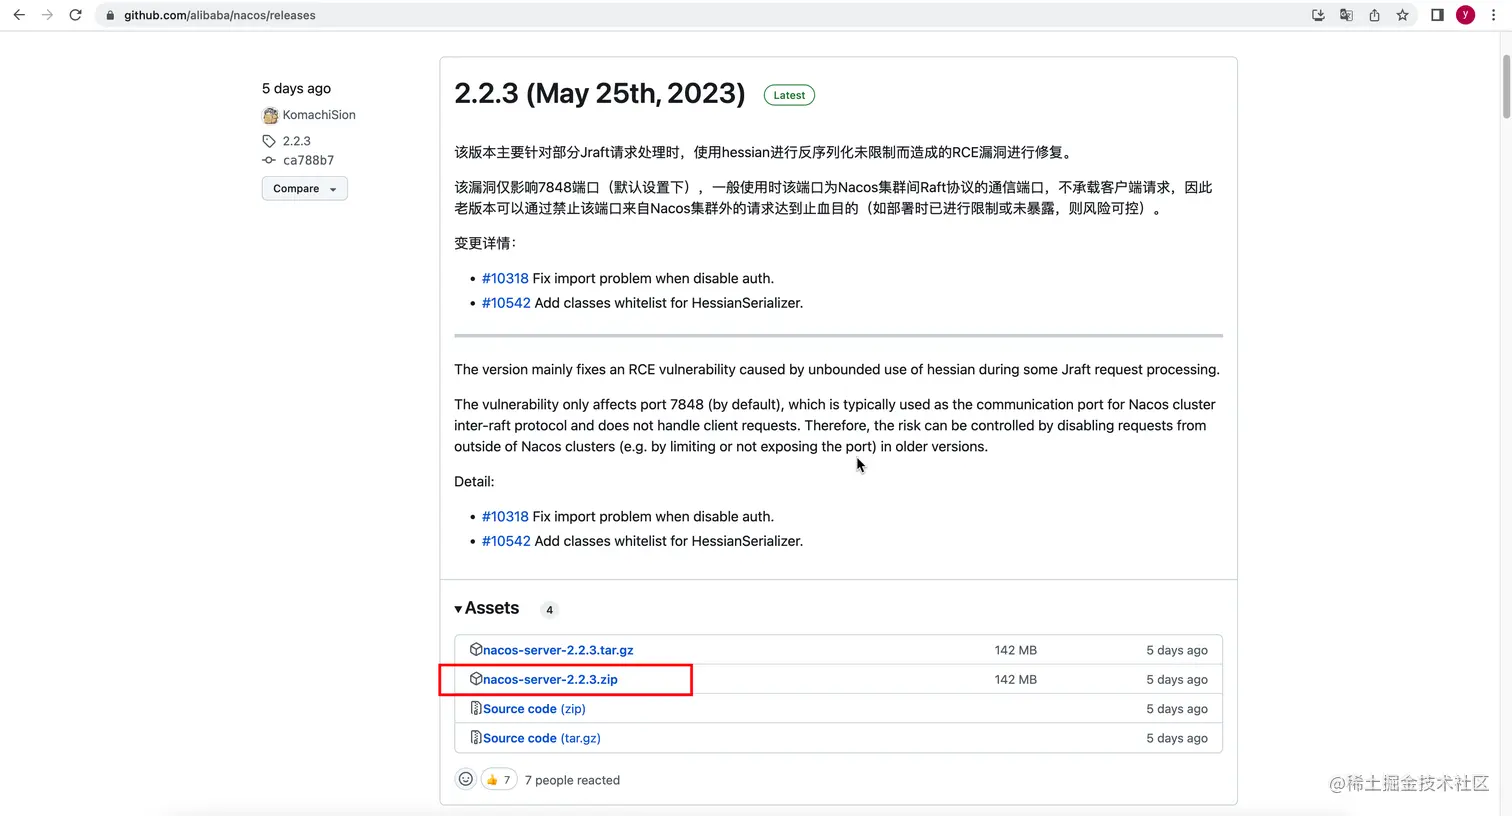Screen dimensions: 1512x816
Task: Click the page's vertical scrollbar thumb
Action: pos(1506,86)
